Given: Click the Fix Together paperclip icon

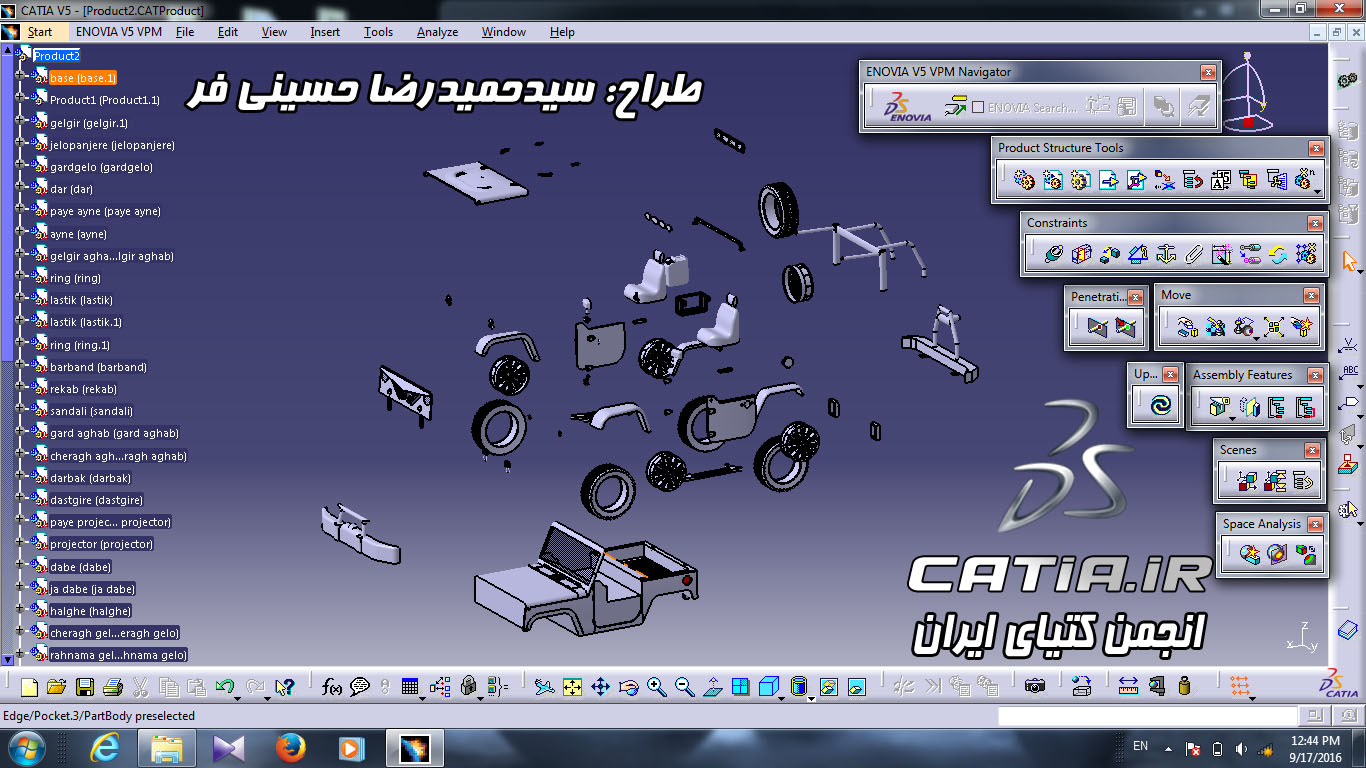Looking at the screenshot, I should point(1193,254).
